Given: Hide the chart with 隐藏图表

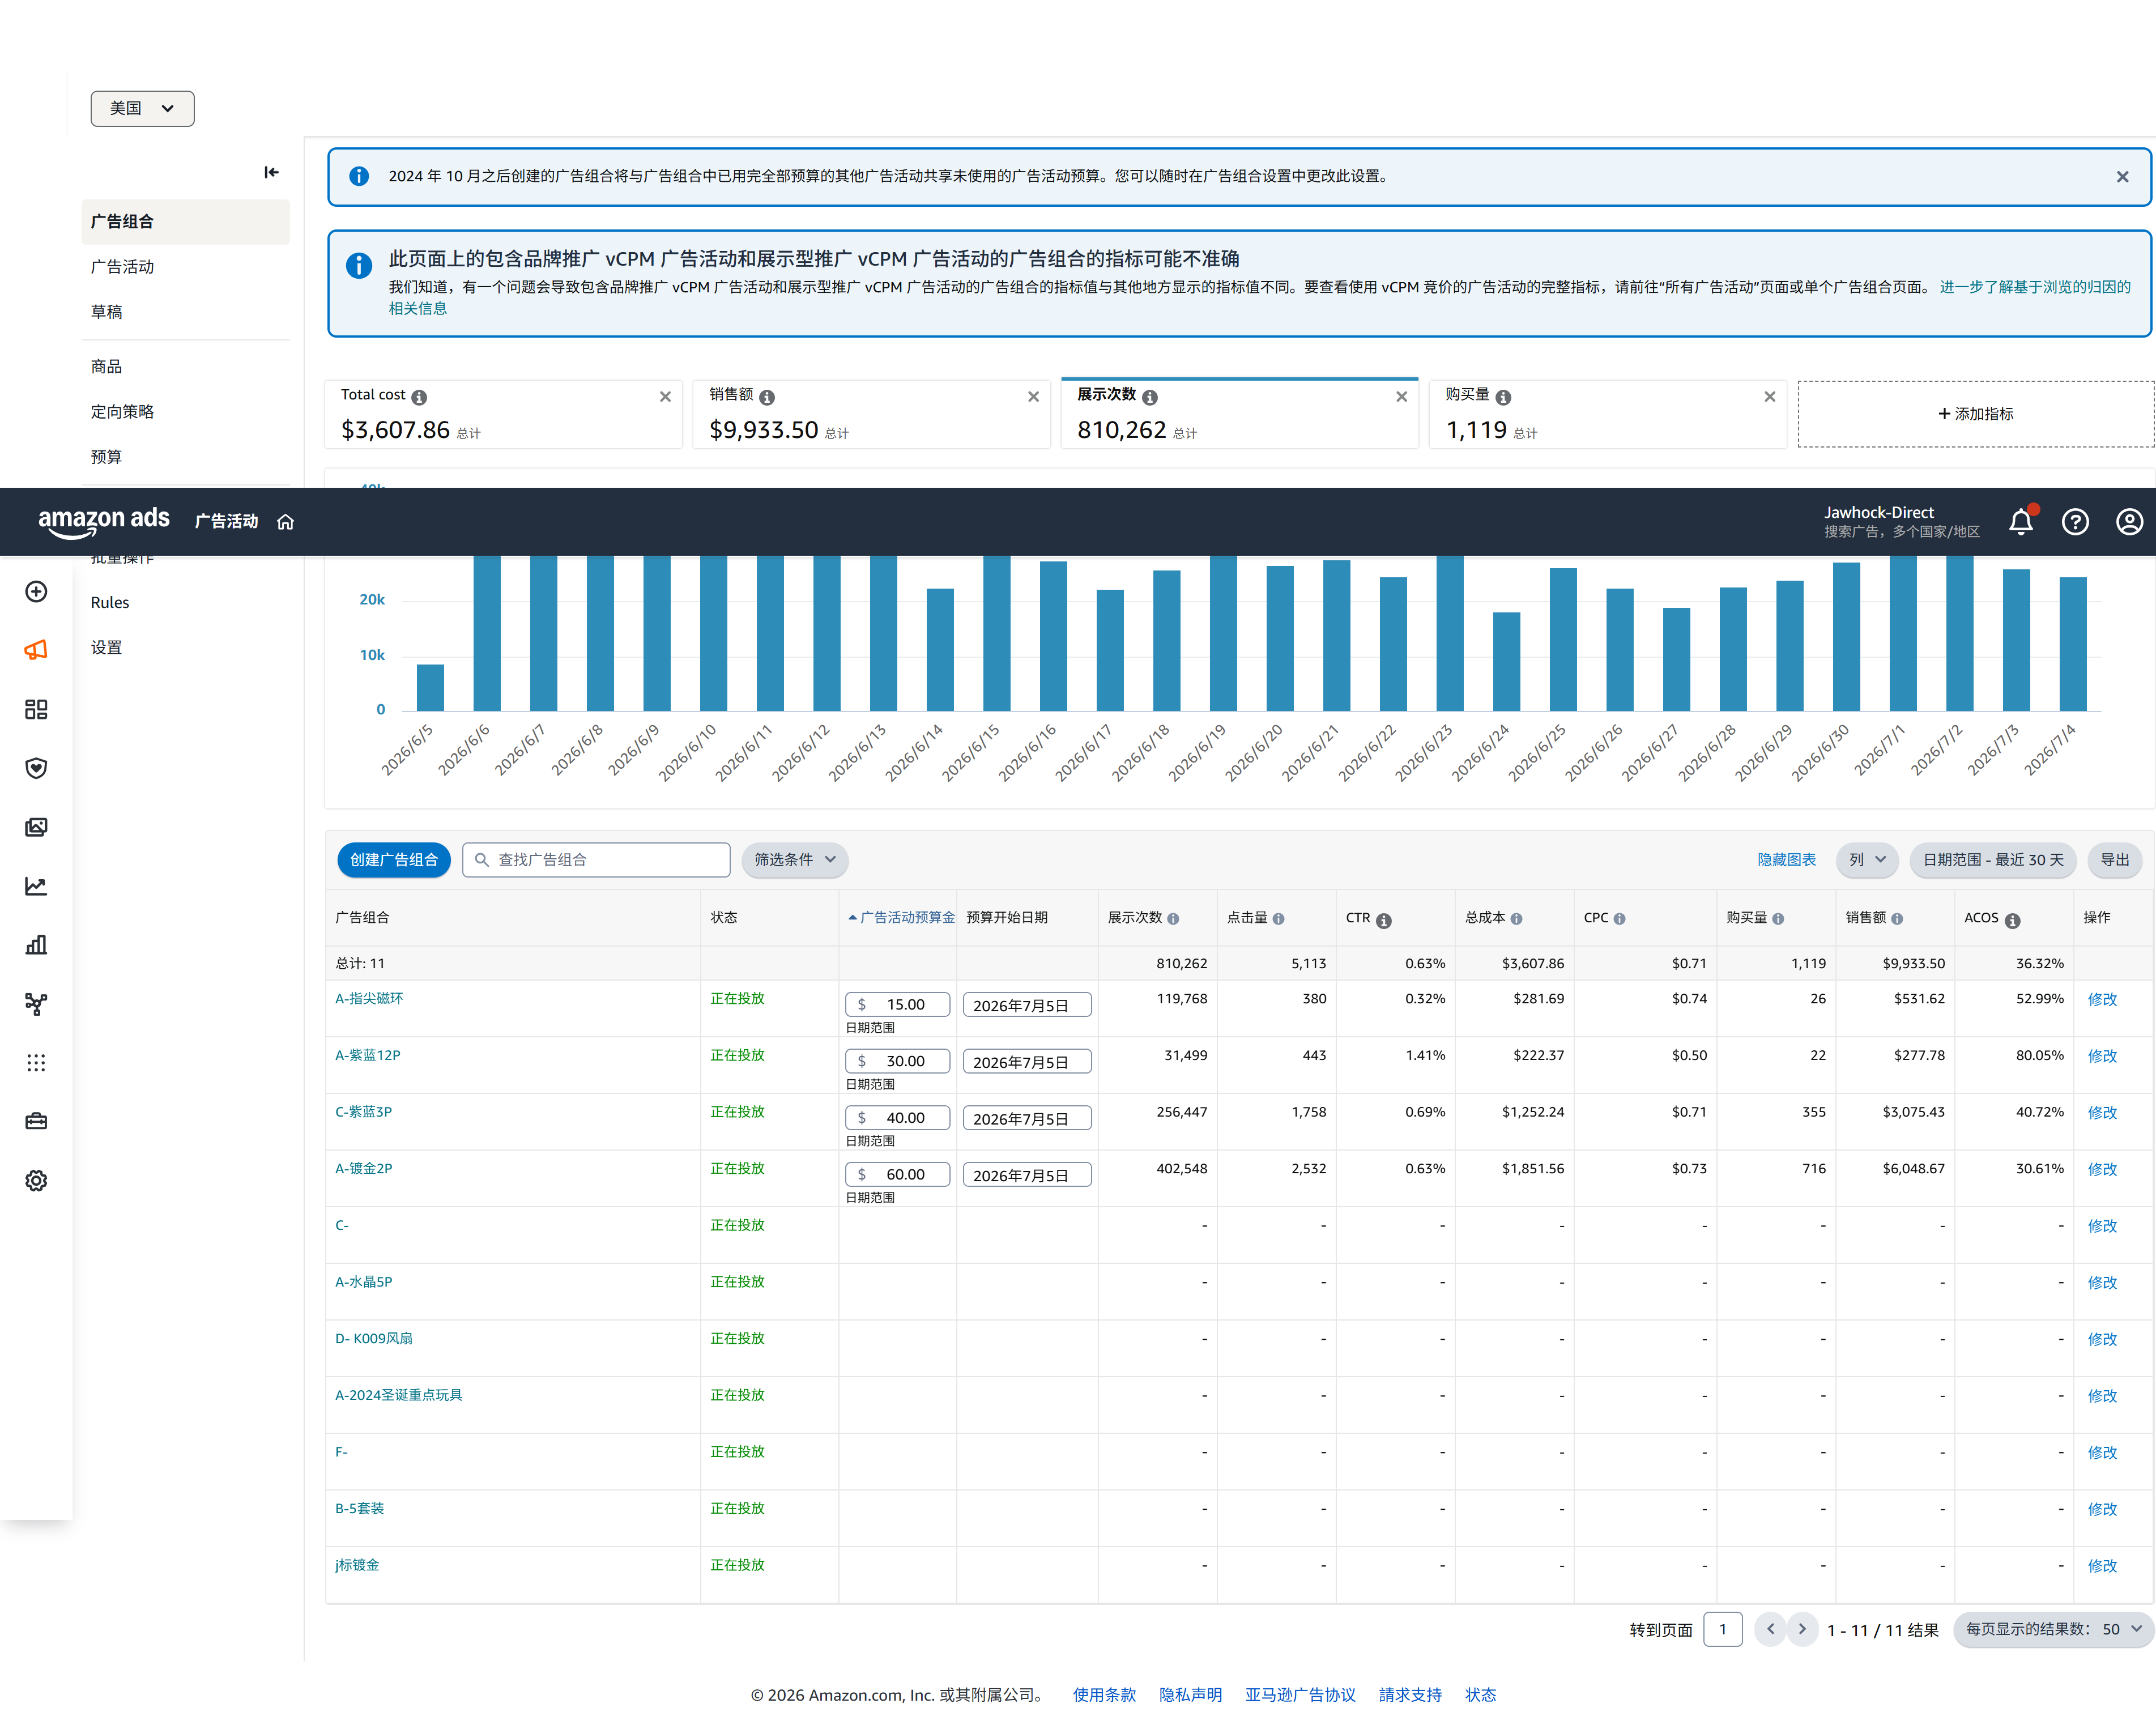Looking at the screenshot, I should point(1786,859).
